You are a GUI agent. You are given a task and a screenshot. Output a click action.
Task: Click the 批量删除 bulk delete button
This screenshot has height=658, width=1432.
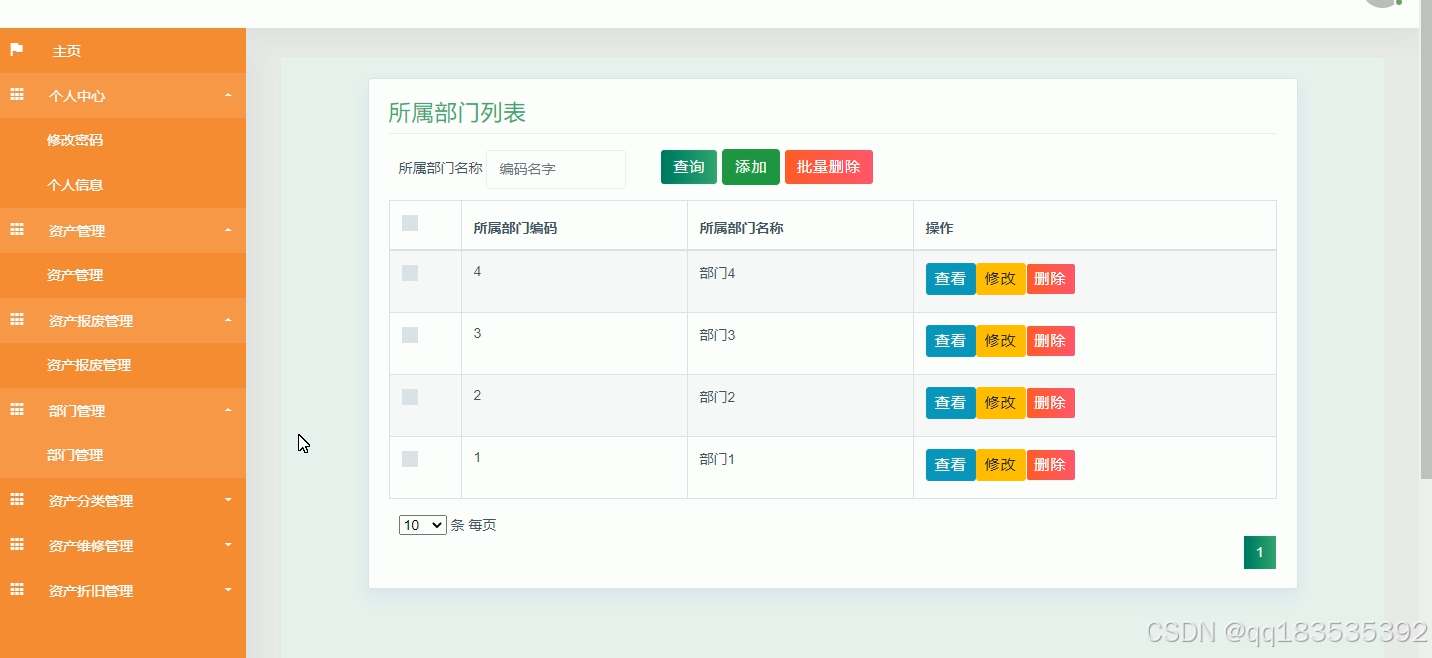(828, 167)
